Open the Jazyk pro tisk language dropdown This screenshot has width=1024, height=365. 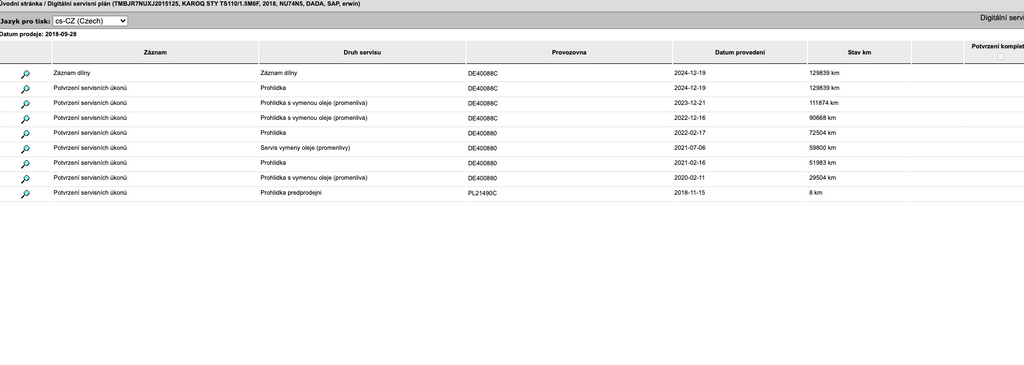point(90,21)
